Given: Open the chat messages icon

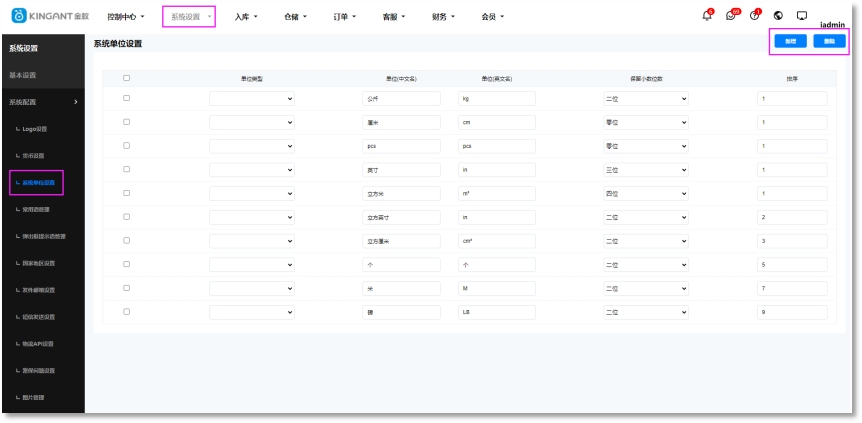Looking at the screenshot, I should click(732, 16).
